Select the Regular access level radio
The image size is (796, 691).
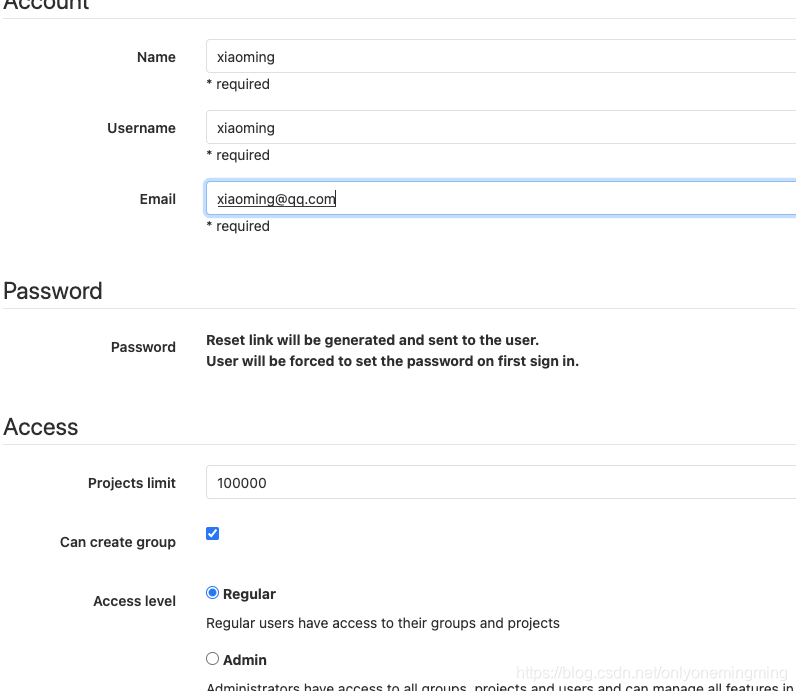point(212,593)
